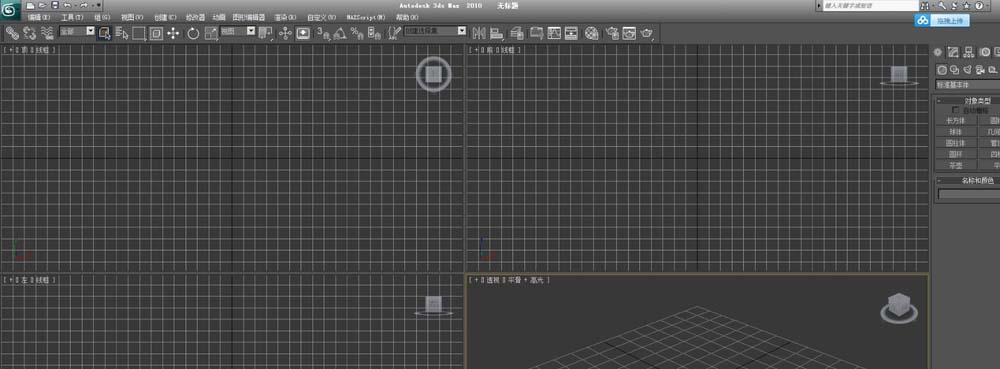Click the keyword search input field
This screenshot has height=369, width=1000.
pos(871,6)
